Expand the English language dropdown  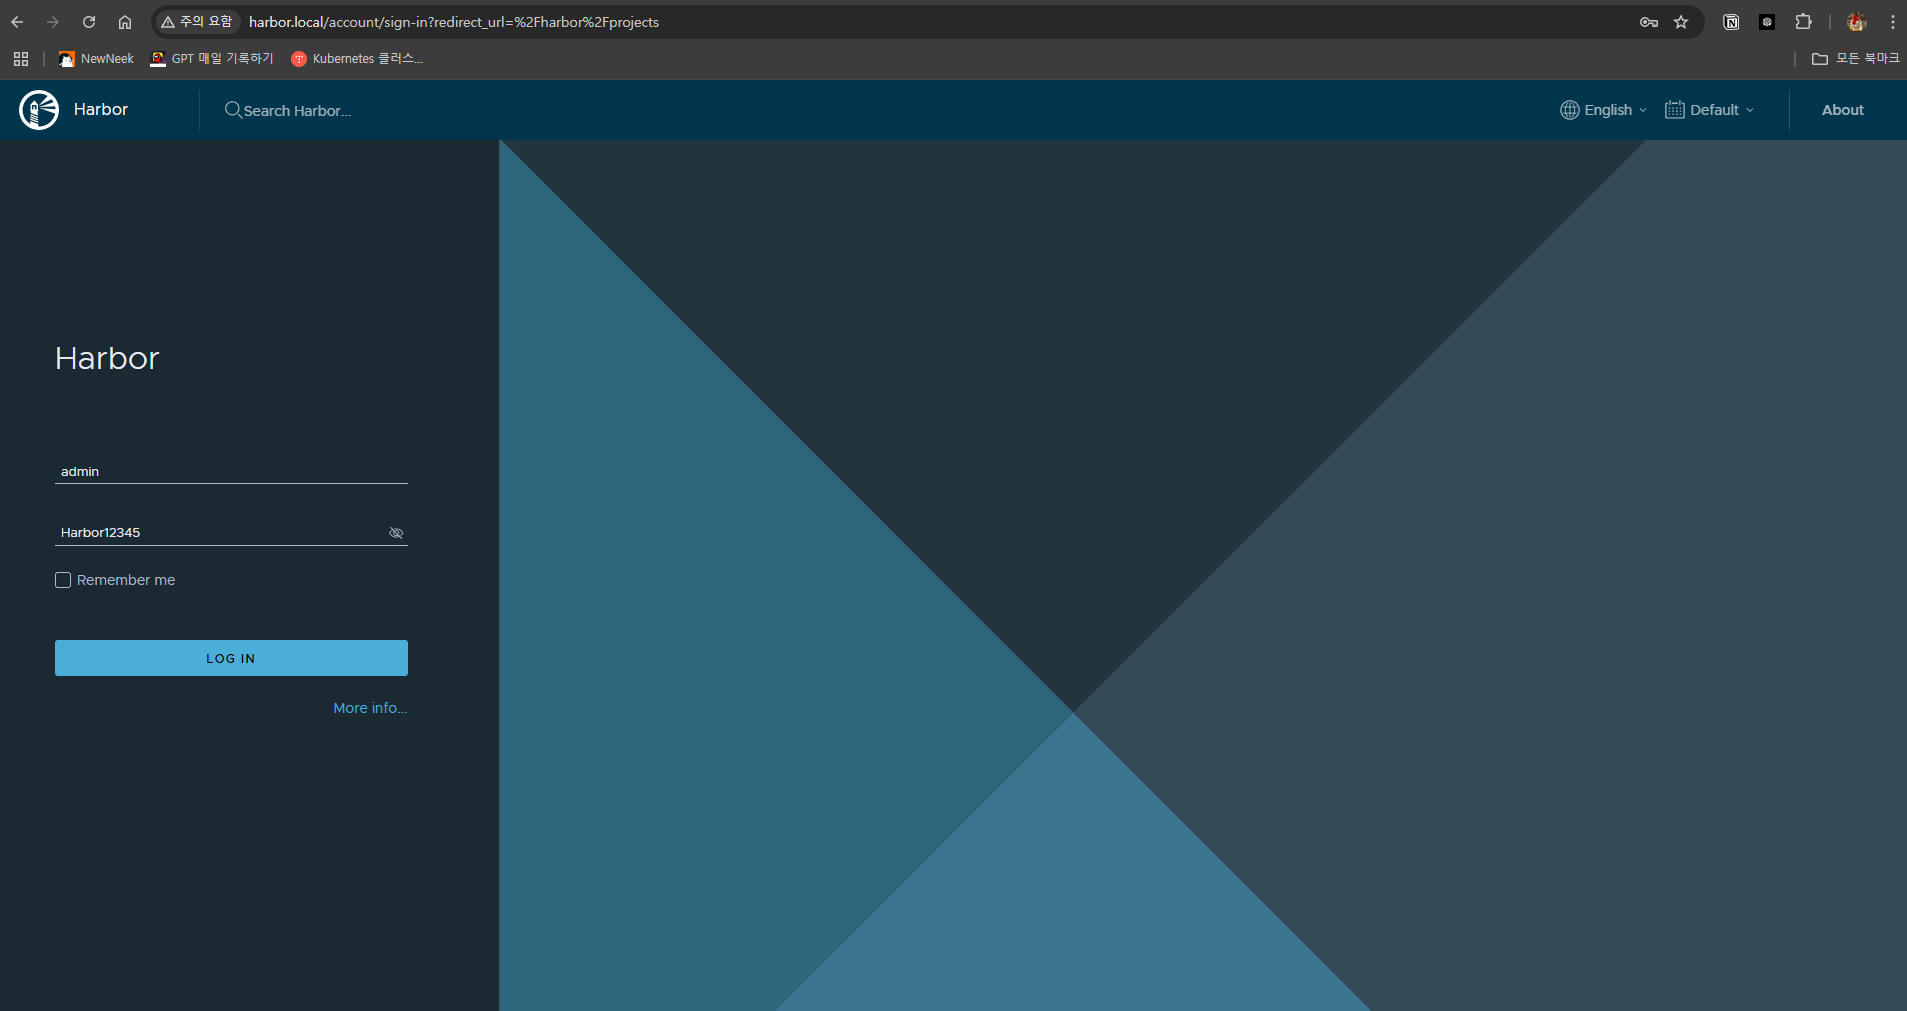tap(1603, 110)
